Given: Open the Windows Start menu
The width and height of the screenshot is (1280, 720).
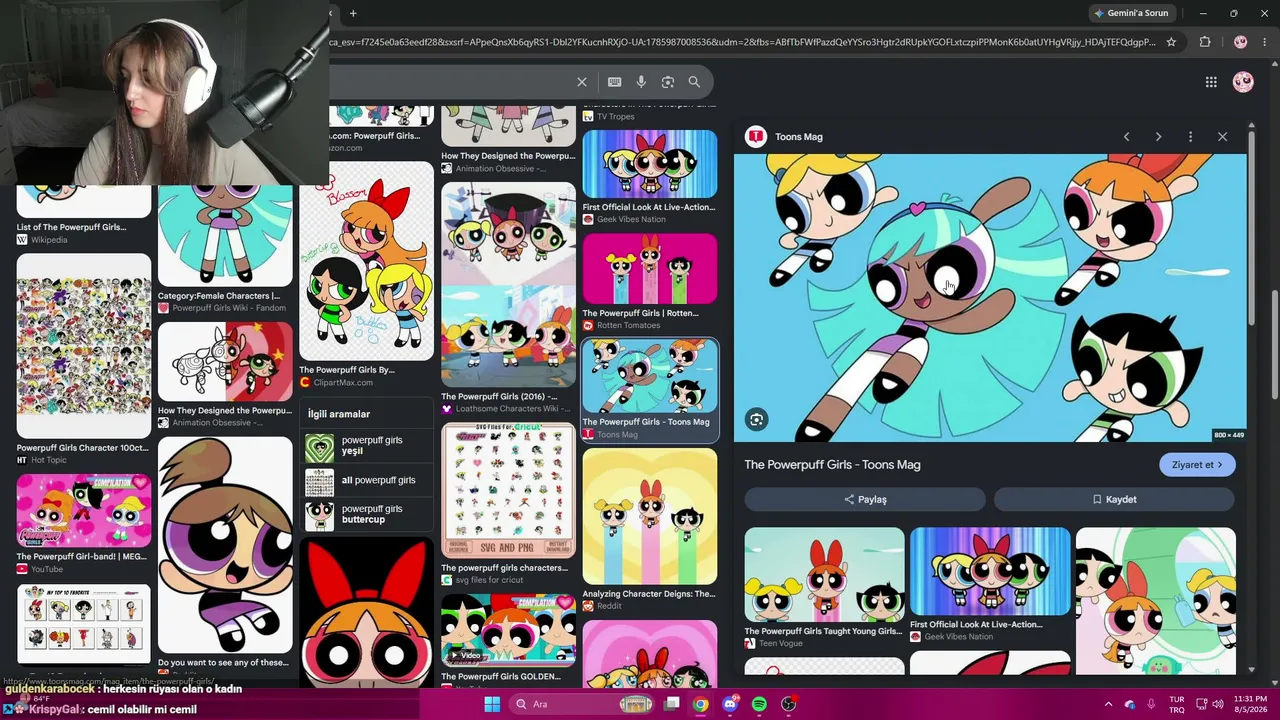Looking at the screenshot, I should pos(492,704).
